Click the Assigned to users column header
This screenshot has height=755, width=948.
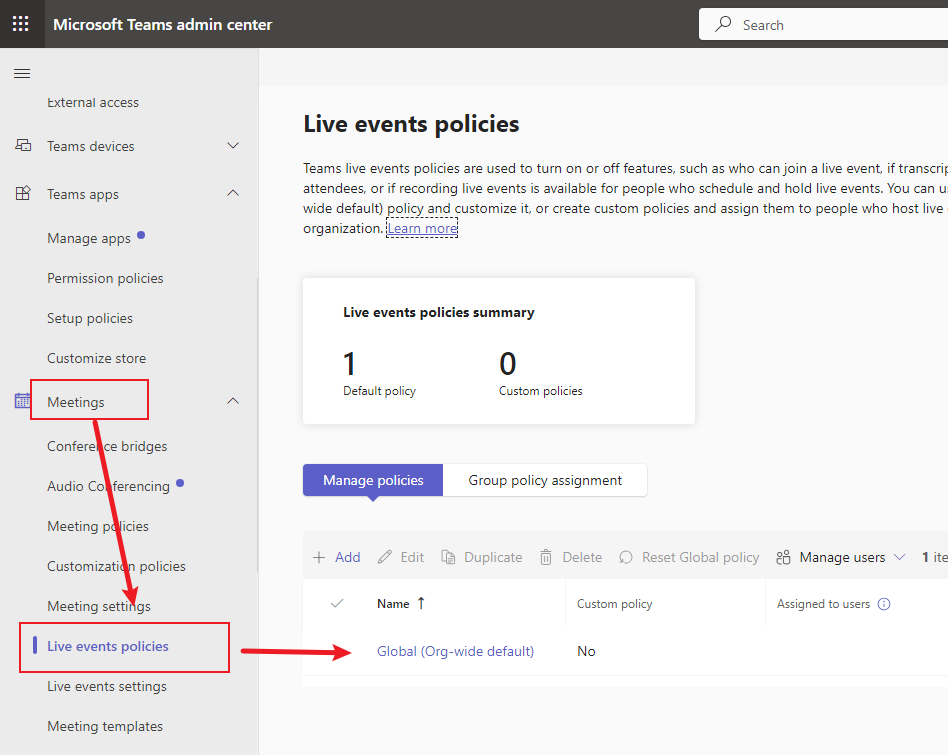823,604
